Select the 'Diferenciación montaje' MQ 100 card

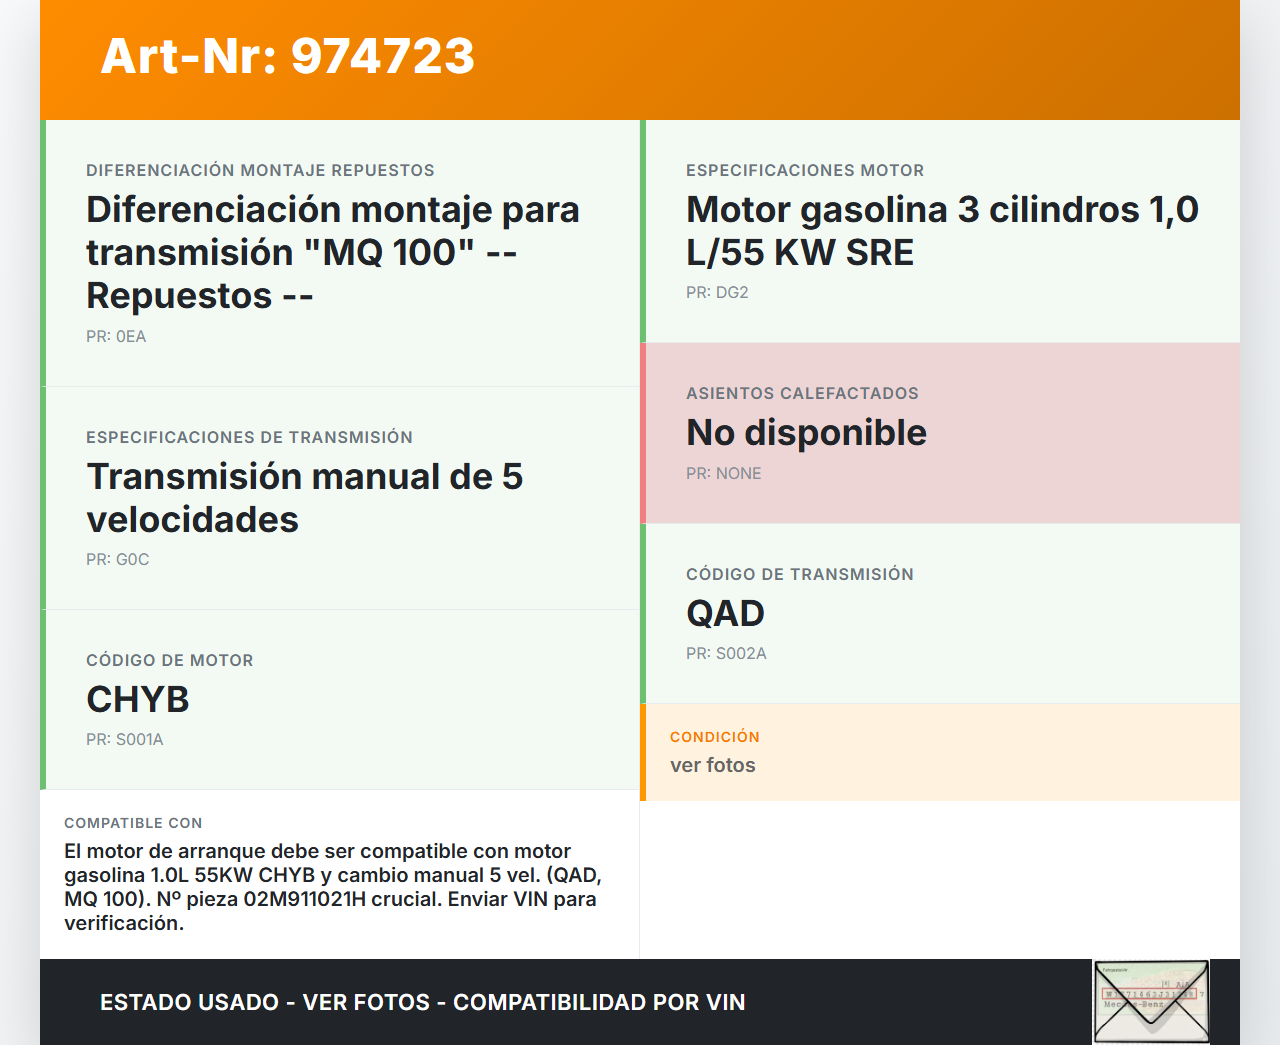coord(340,253)
